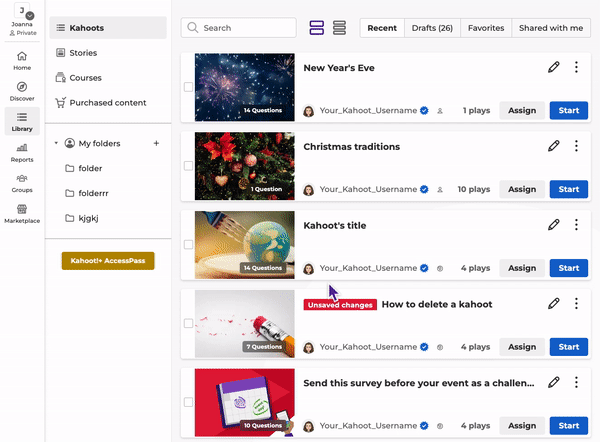The width and height of the screenshot is (600, 442).
Task: Click the folder icon next to kjgkj
Action: [70, 218]
